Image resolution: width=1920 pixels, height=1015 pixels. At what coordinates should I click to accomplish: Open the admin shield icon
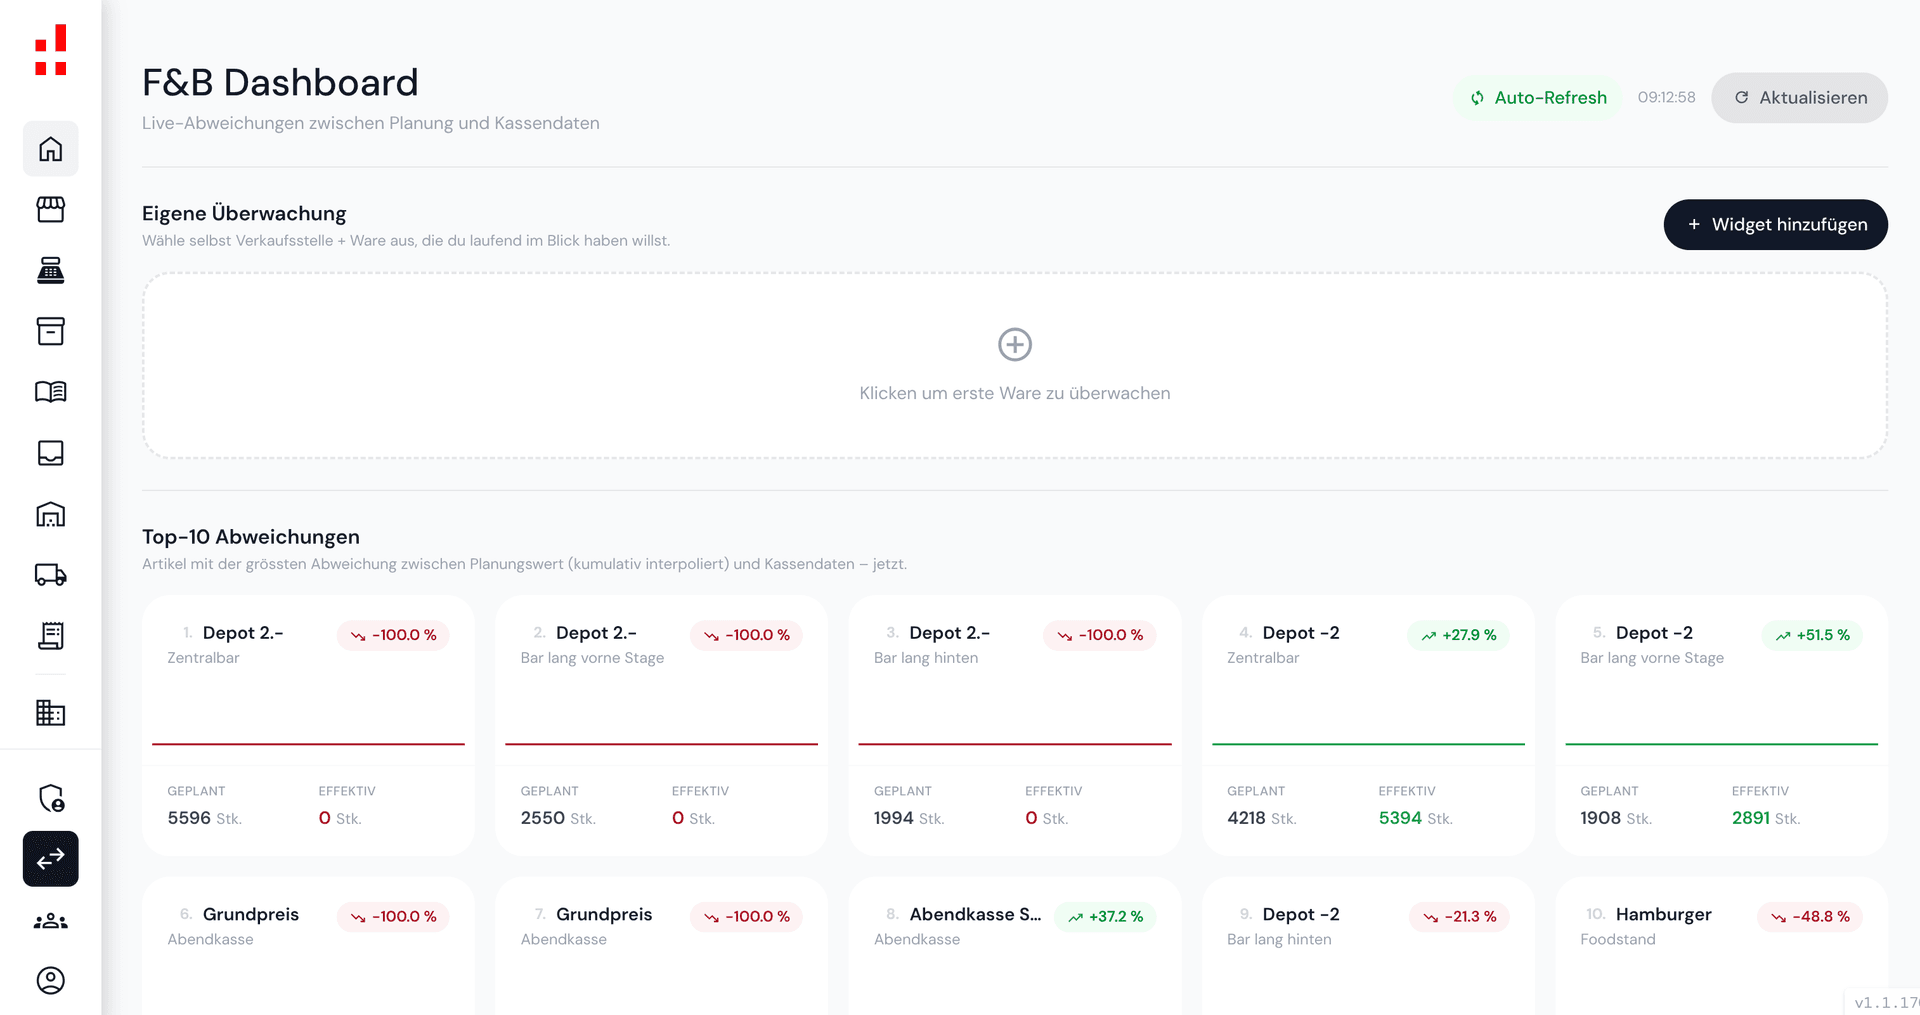point(50,797)
